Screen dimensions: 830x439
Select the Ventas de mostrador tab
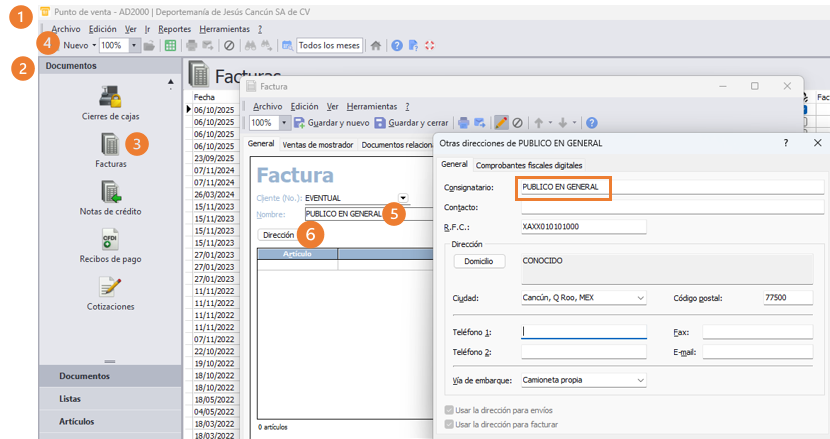317,145
